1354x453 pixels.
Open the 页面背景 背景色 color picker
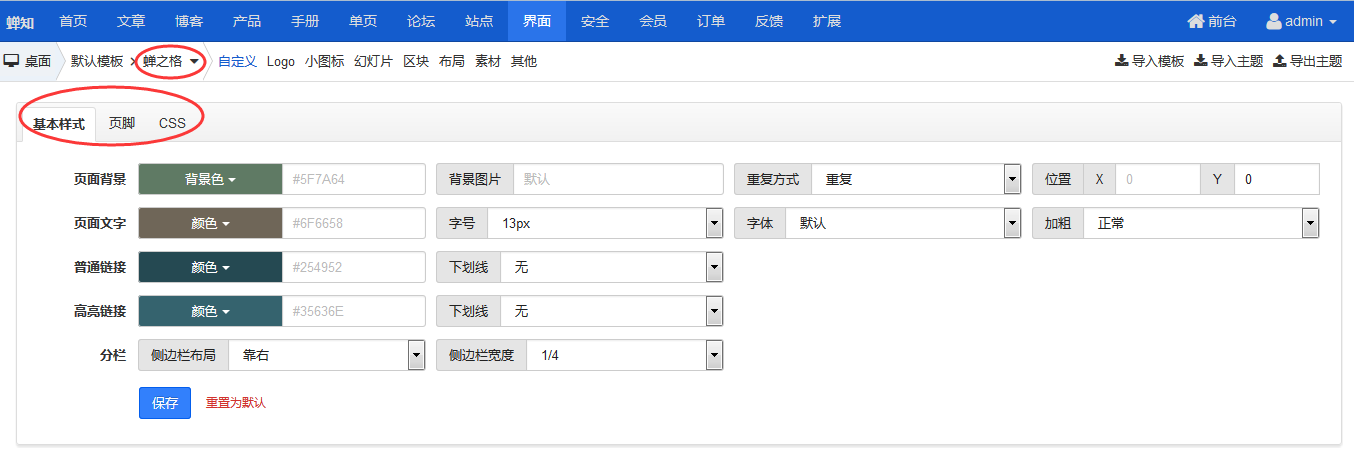pyautogui.click(x=210, y=180)
